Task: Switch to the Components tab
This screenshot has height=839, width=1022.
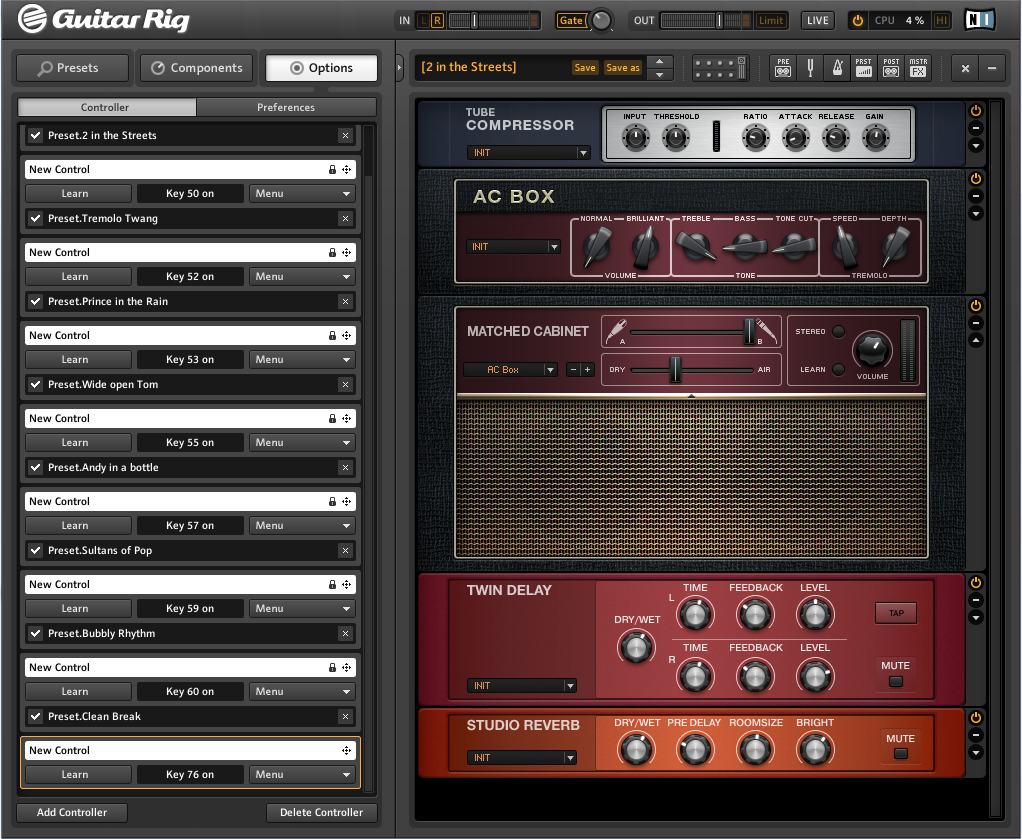Action: [x=197, y=68]
